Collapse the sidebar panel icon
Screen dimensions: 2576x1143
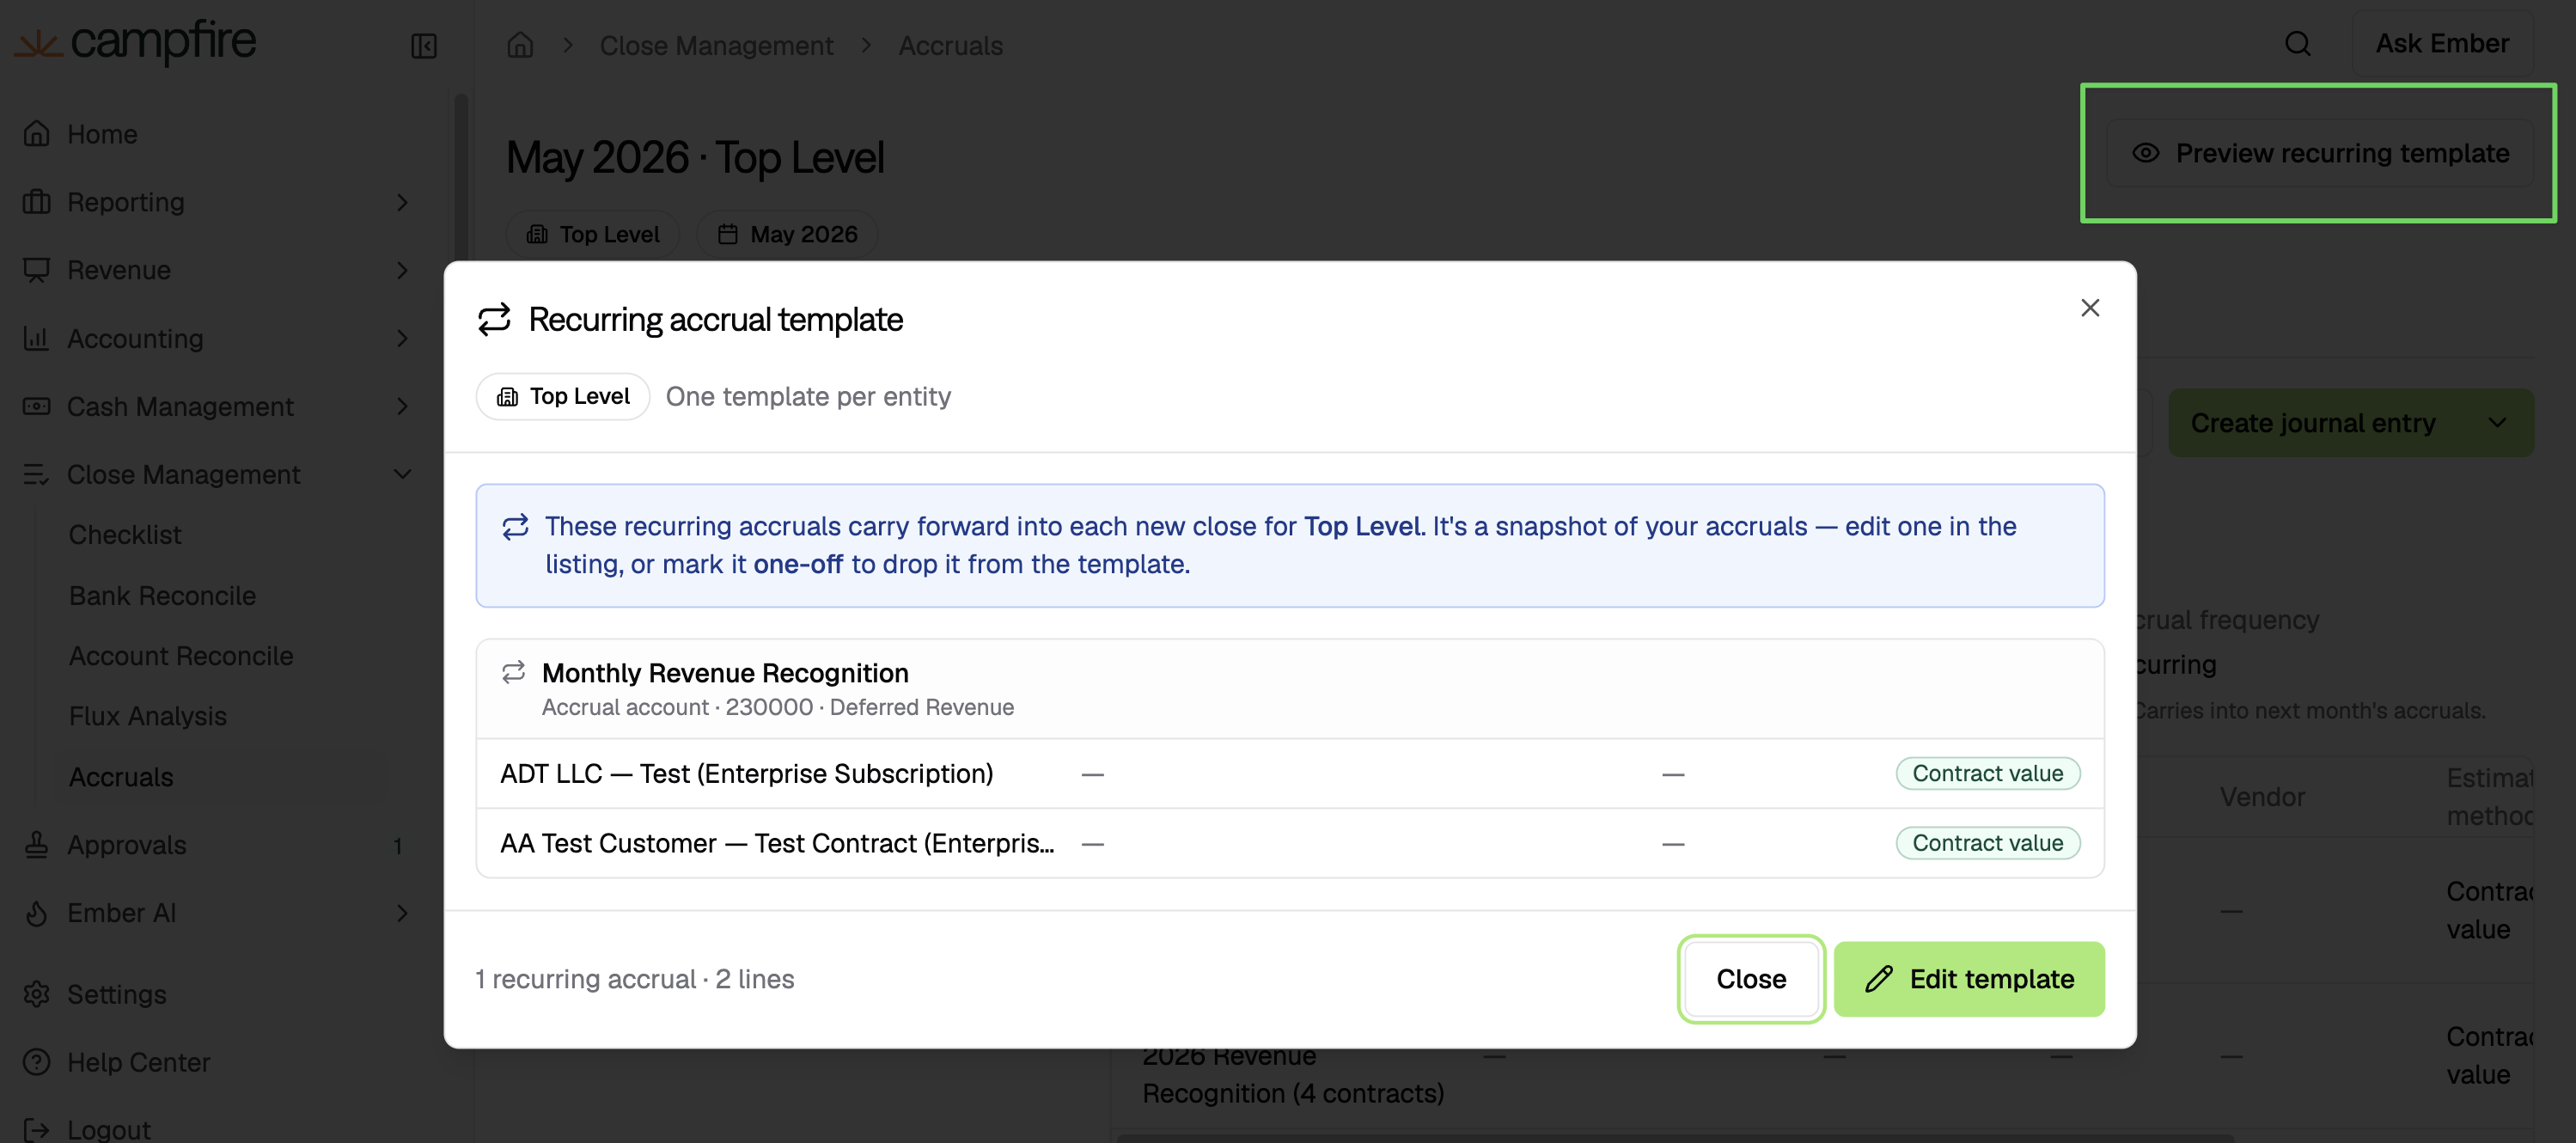tap(424, 46)
